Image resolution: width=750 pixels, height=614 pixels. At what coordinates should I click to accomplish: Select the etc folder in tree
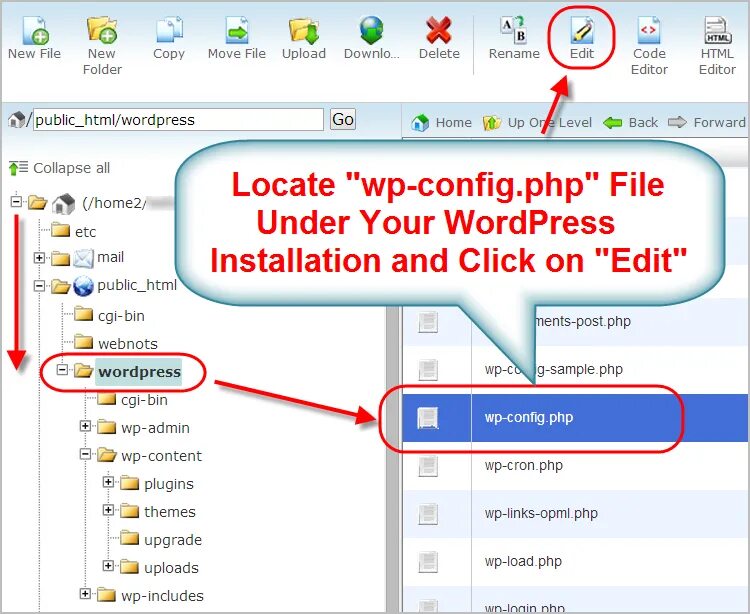tap(86, 232)
